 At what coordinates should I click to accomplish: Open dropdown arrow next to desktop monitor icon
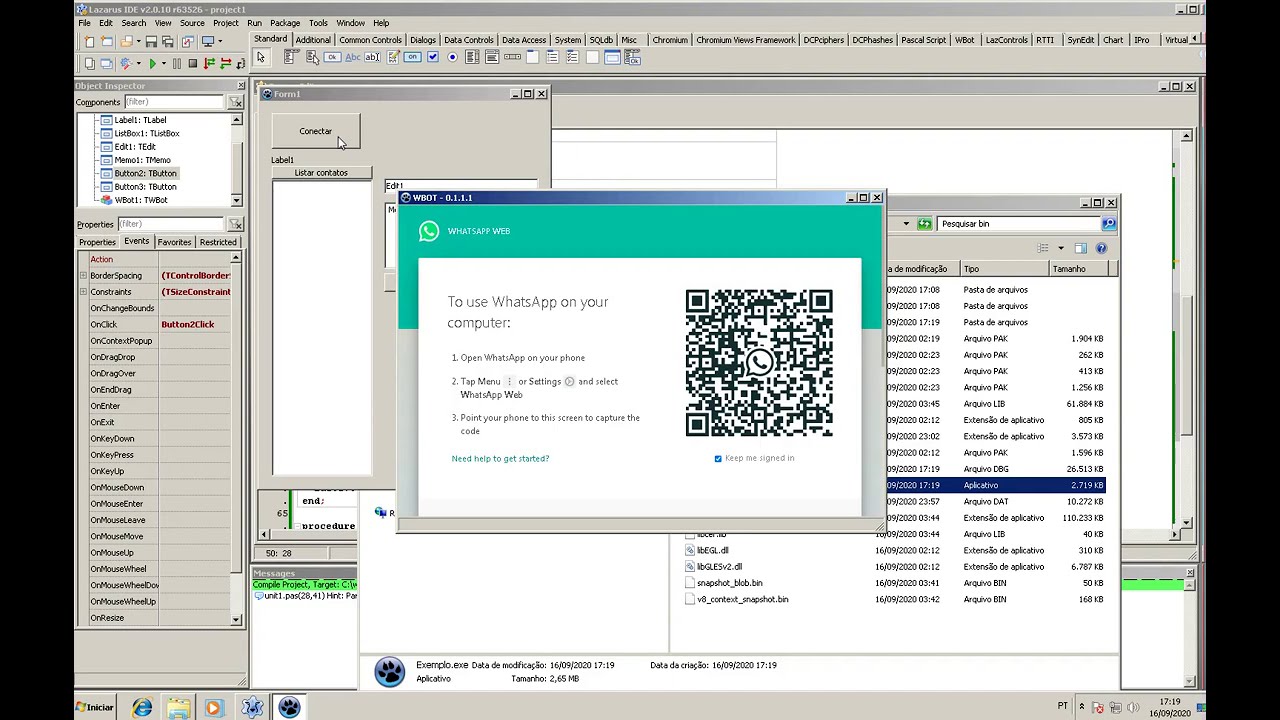click(220, 41)
